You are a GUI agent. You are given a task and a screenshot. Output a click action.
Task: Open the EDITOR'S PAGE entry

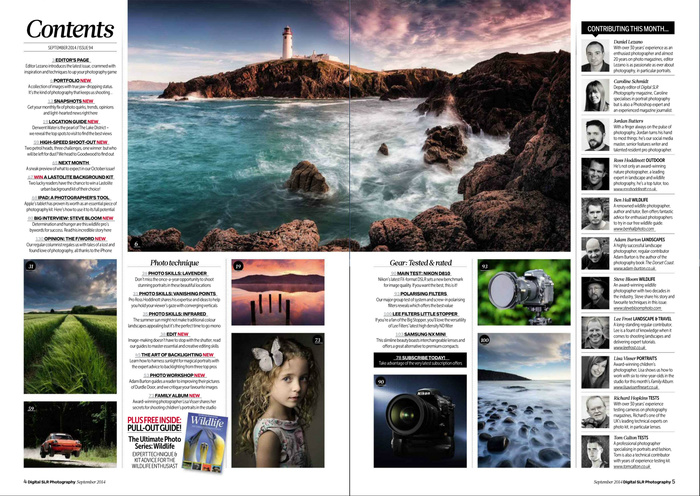pos(71,60)
